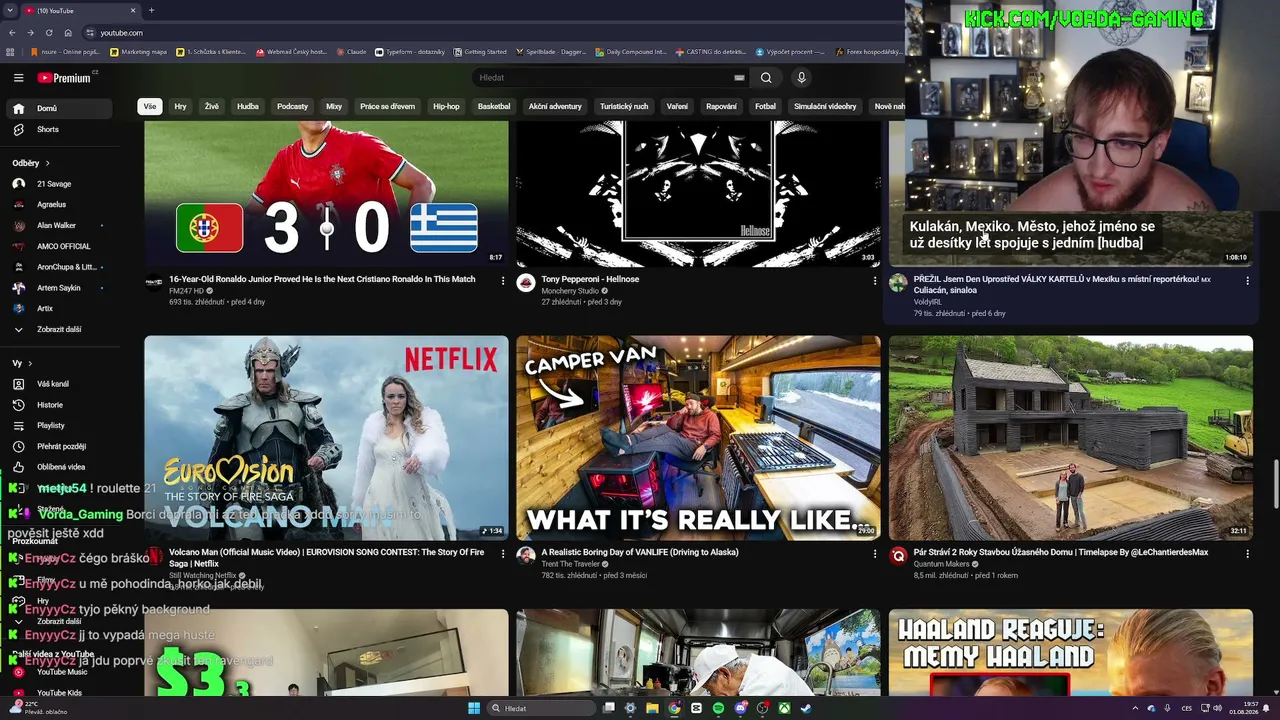Open the Tony Pepperoni - Hellnose title
This screenshot has height=720, width=1280.
coord(590,279)
